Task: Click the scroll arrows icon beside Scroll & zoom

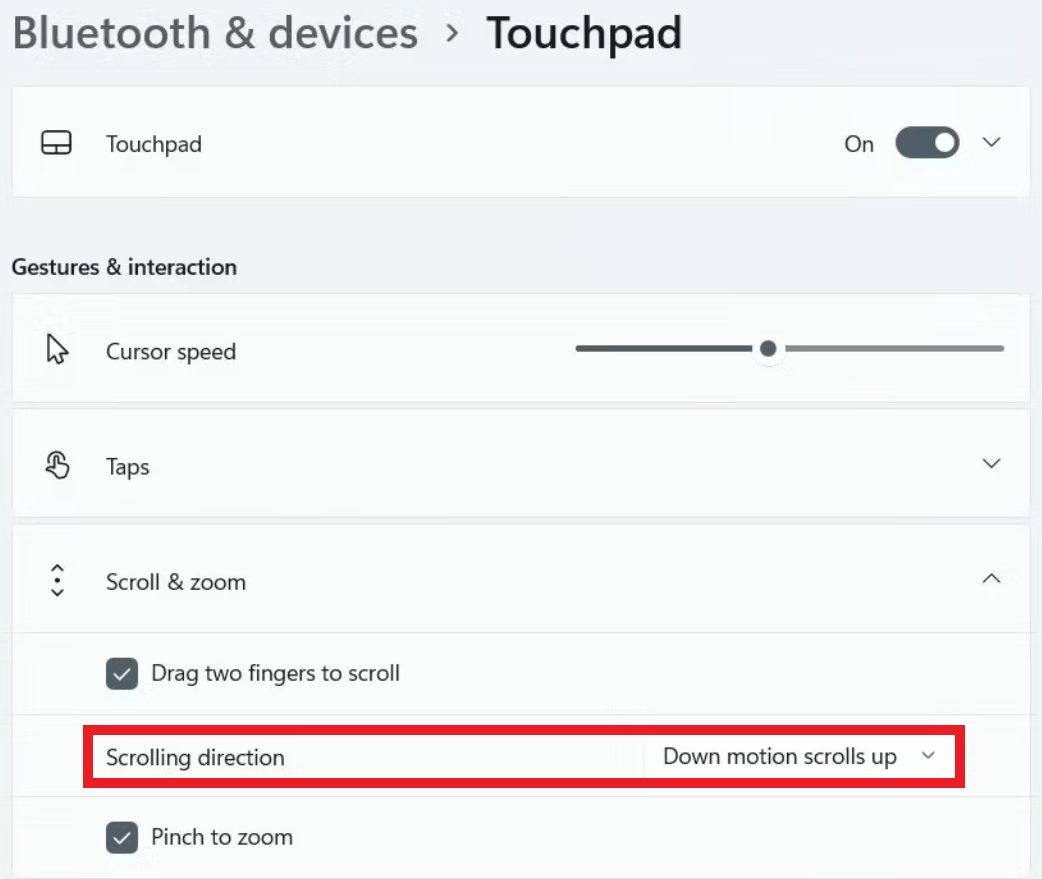Action: point(57,579)
